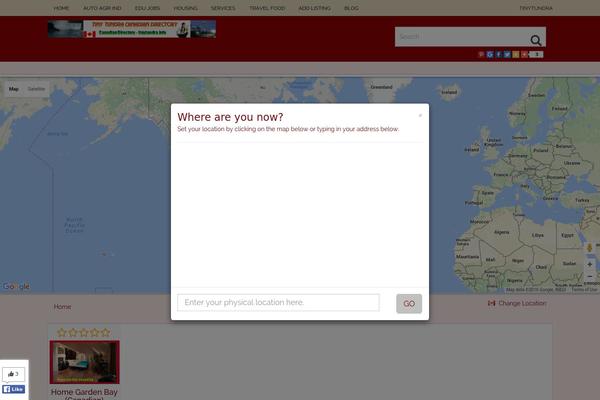Click the Terms of Use map link
This screenshot has width=600, height=400.
(584, 290)
